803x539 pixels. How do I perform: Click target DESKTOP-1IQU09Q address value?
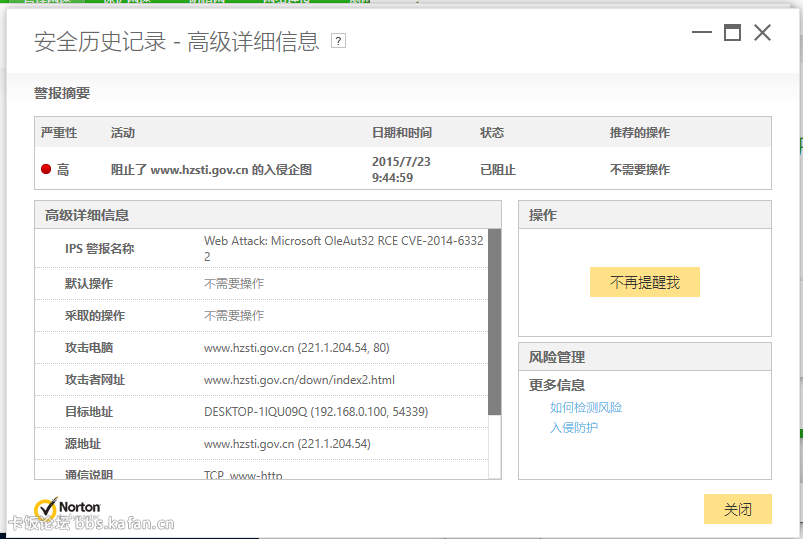coord(316,411)
